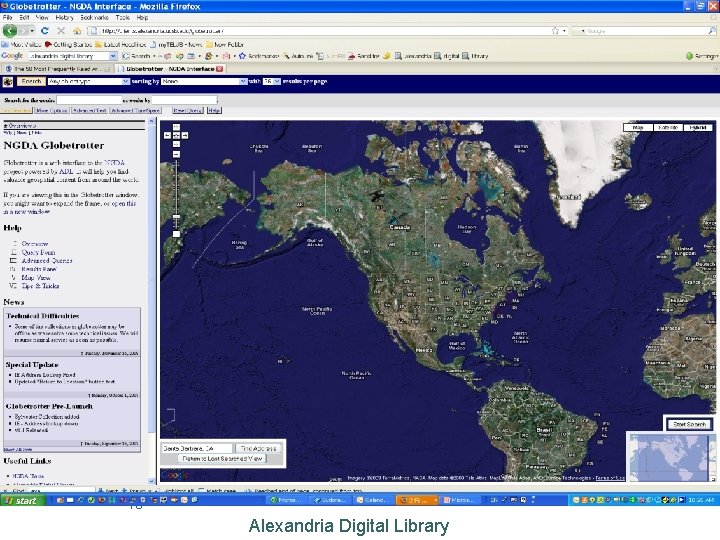Screen dimensions: 720x540
Task: Switch map to Satellite view
Action: [668, 128]
